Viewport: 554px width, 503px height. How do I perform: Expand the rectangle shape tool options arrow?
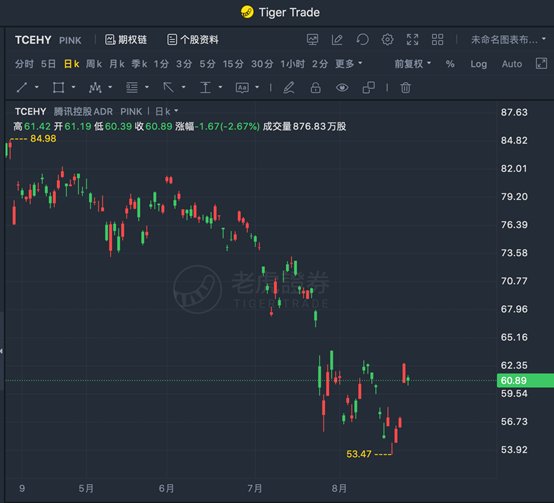(73, 87)
